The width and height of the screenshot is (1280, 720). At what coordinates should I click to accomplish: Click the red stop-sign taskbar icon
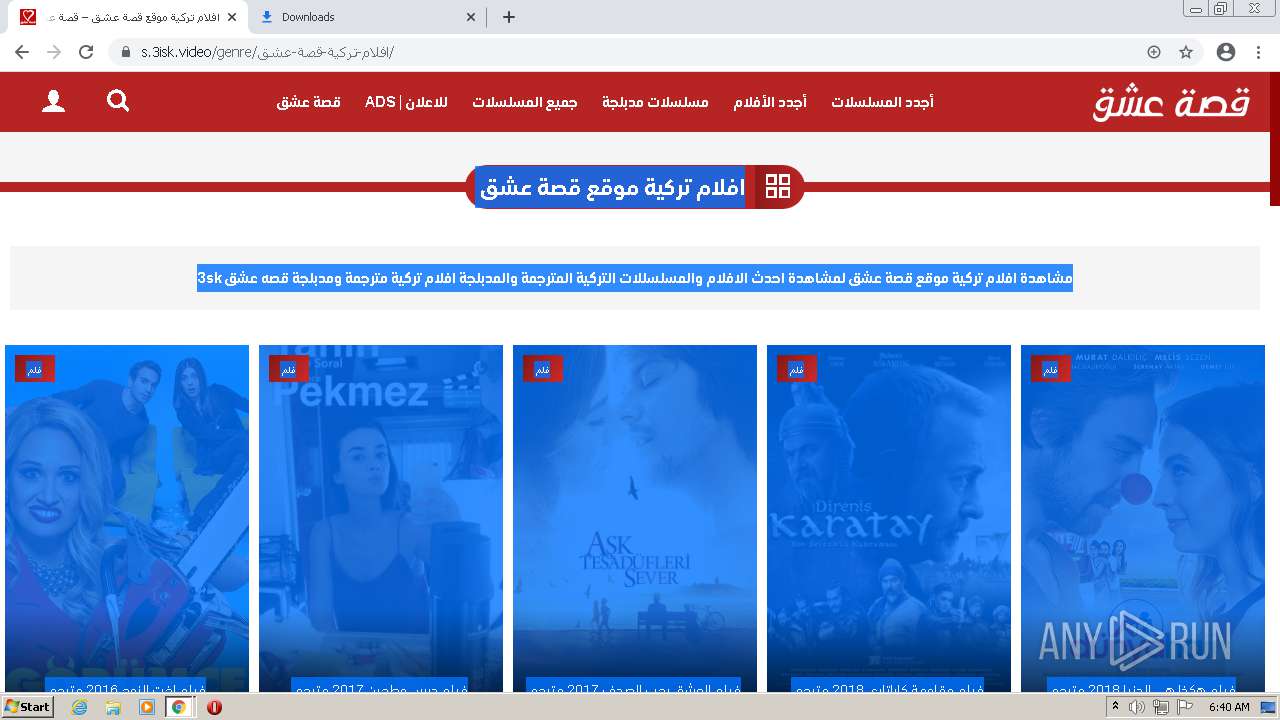(214, 707)
